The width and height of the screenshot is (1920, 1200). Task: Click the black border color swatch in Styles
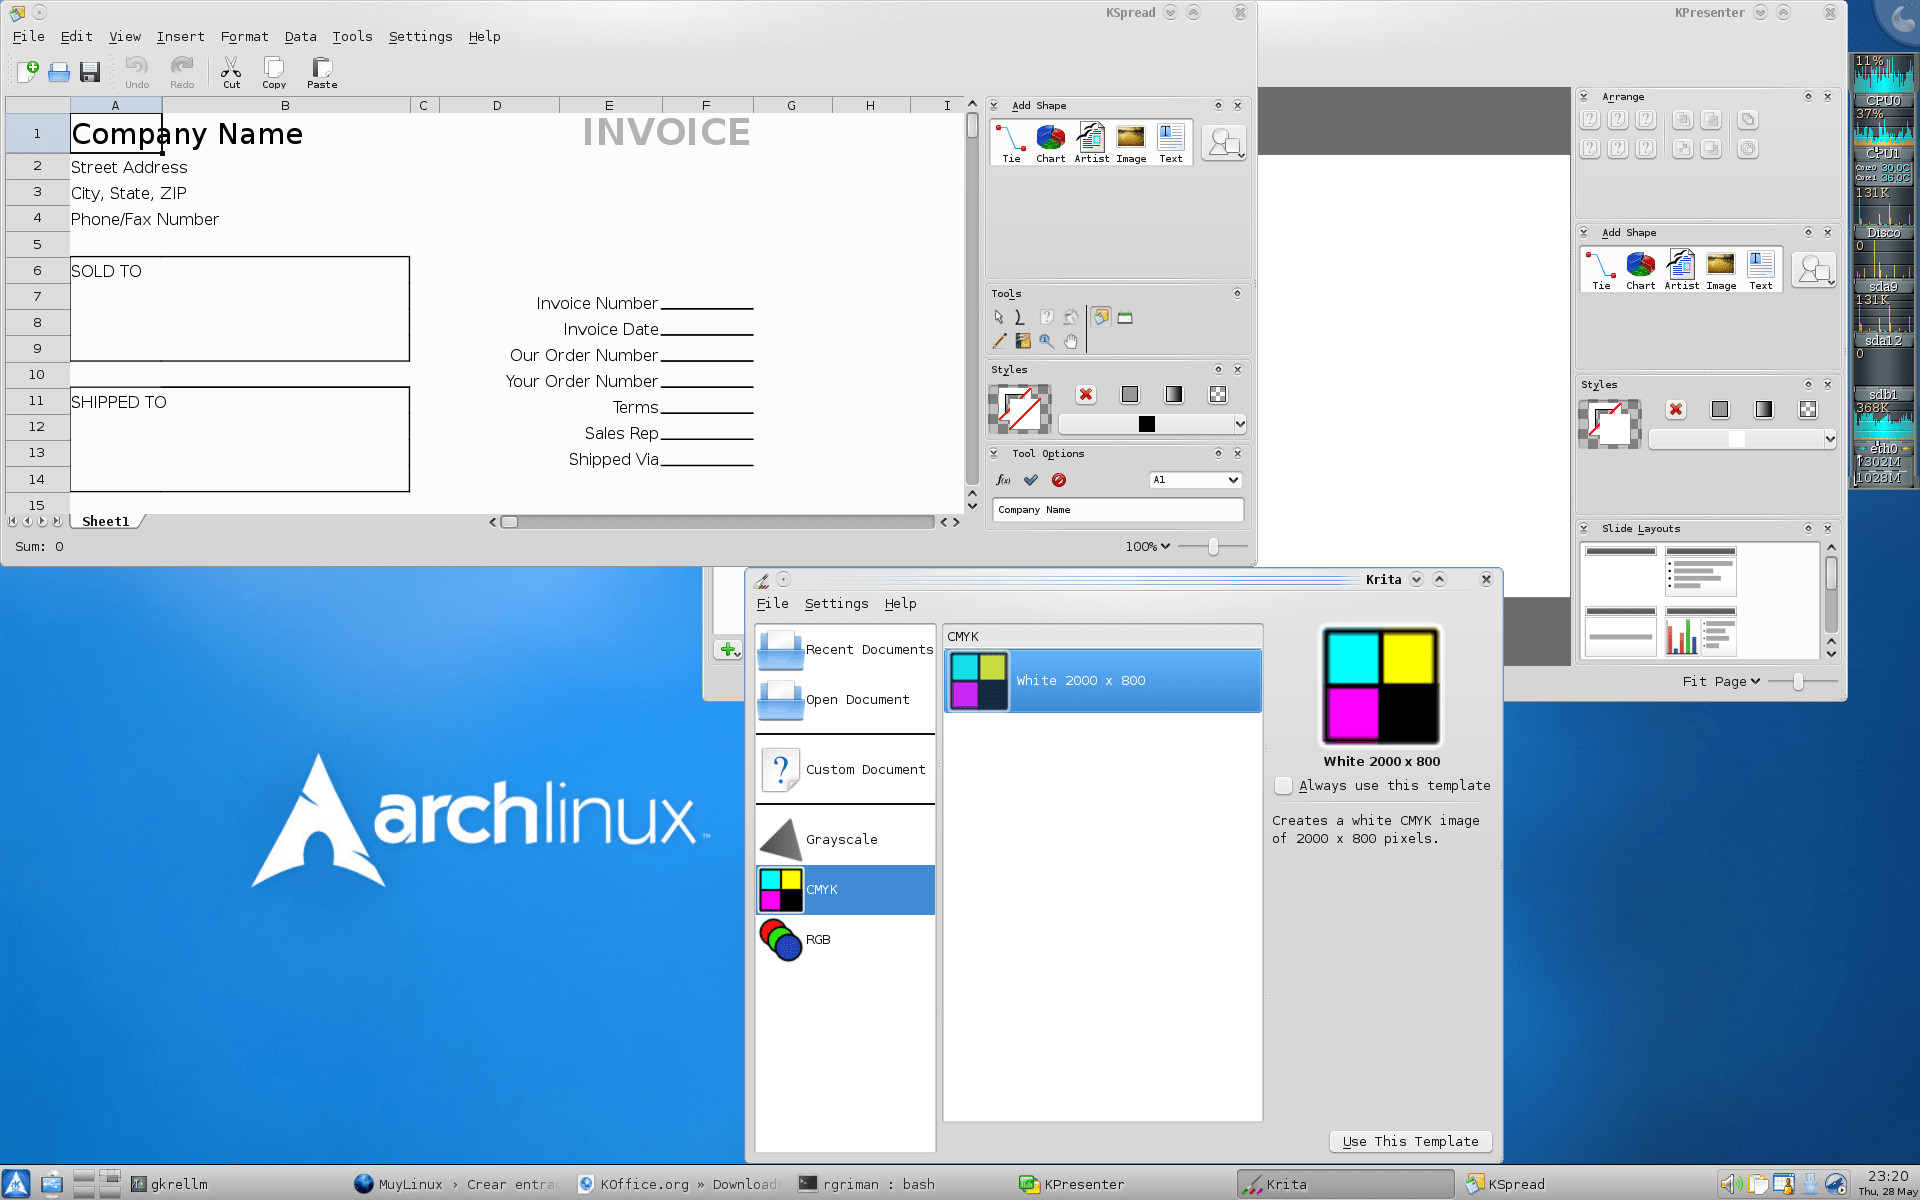click(1145, 424)
